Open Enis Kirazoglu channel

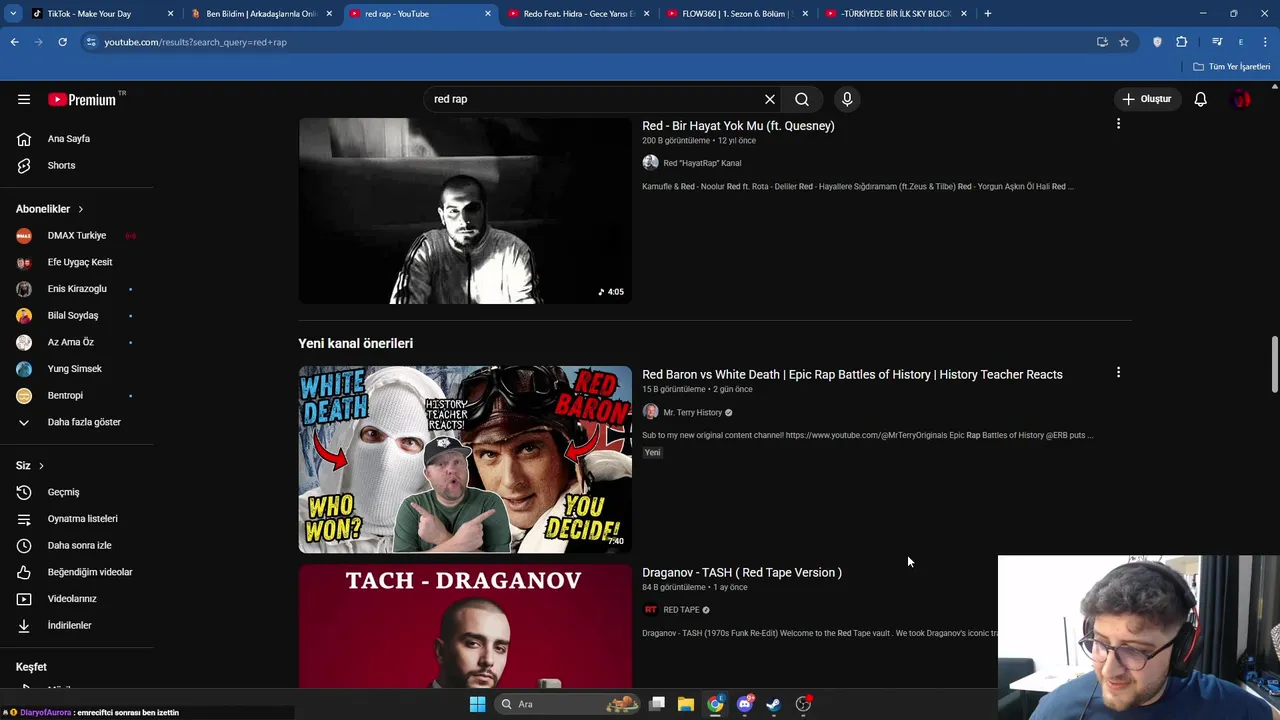77,289
